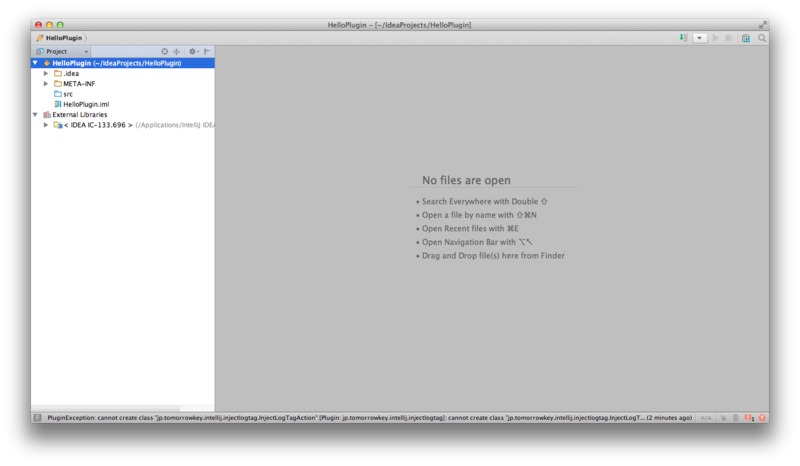Image resolution: width=800 pixels, height=466 pixels.
Task: Click the Make Project green arrow icon
Action: (x=683, y=38)
